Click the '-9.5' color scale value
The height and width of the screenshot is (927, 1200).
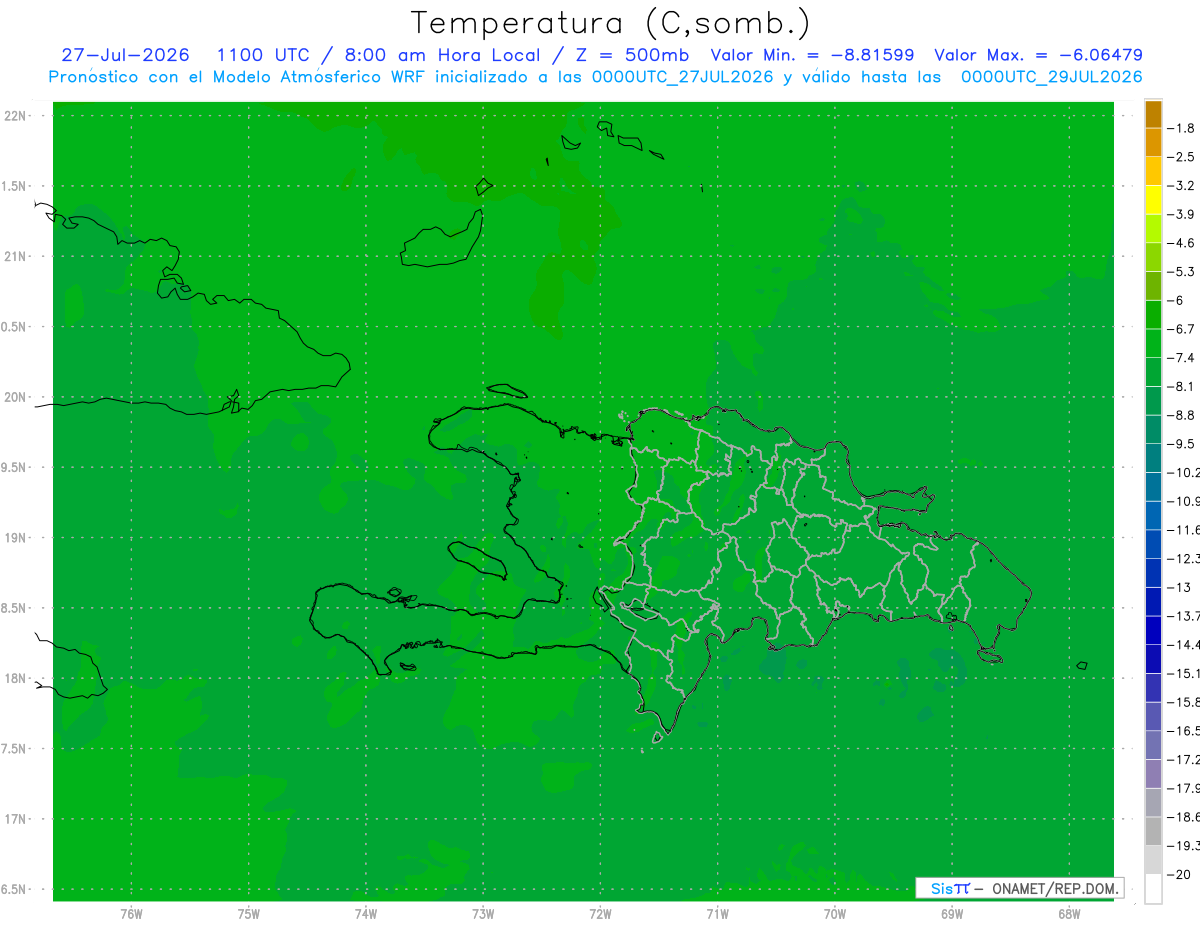[x=1181, y=444]
